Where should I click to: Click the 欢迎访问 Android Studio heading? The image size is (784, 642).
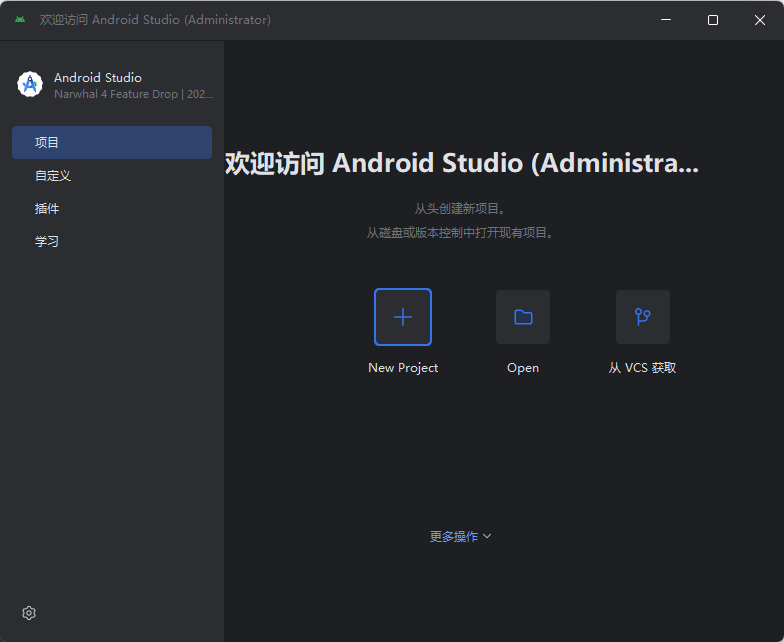pyautogui.click(x=461, y=163)
